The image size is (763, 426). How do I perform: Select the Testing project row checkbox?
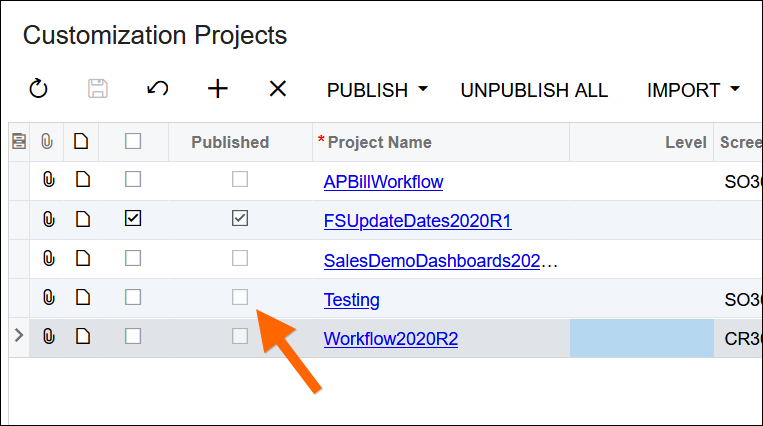tap(133, 297)
